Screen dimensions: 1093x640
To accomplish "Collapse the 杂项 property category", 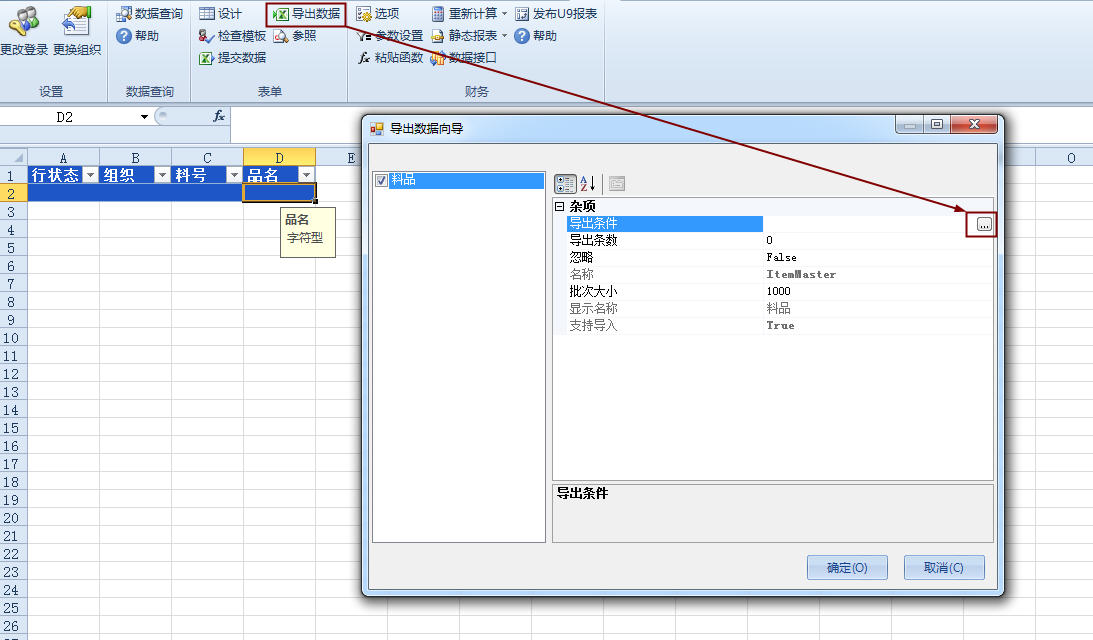I will (560, 206).
